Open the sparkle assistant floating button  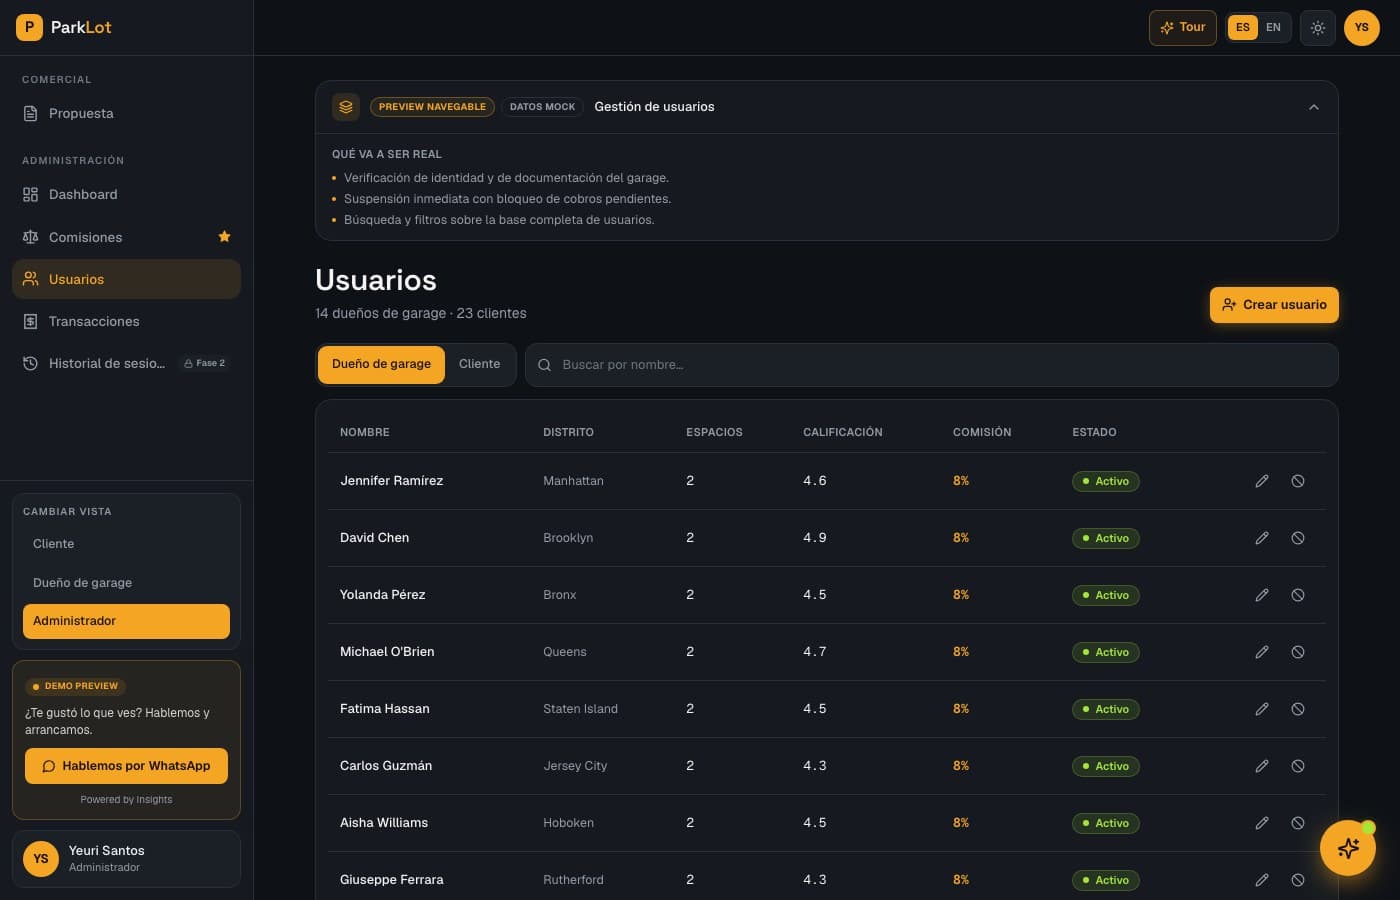[1347, 848]
